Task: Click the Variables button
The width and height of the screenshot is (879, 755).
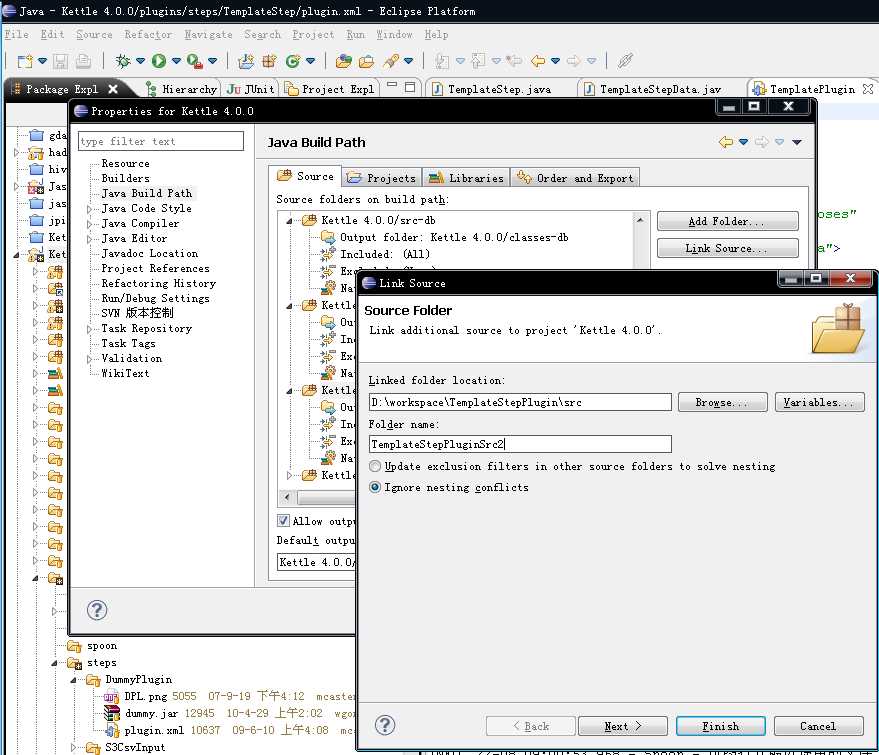Action: click(819, 402)
